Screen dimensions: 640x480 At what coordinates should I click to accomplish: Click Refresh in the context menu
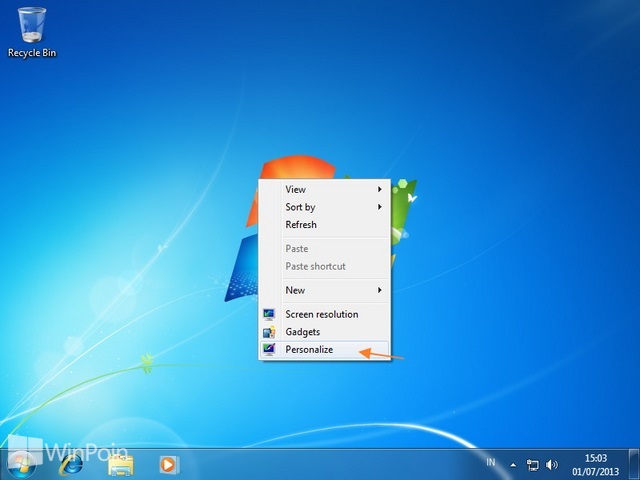coord(324,225)
